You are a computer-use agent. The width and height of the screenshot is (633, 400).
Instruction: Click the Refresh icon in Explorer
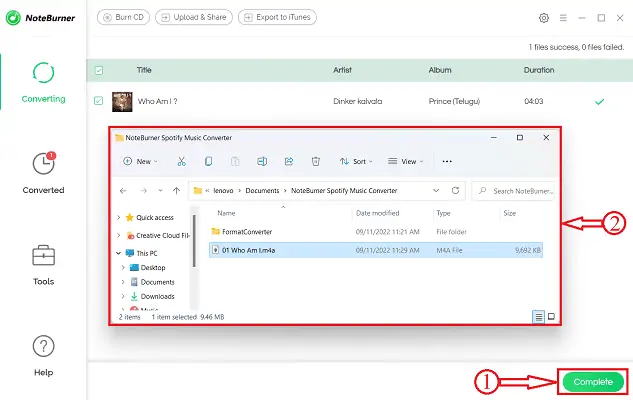[x=455, y=191]
